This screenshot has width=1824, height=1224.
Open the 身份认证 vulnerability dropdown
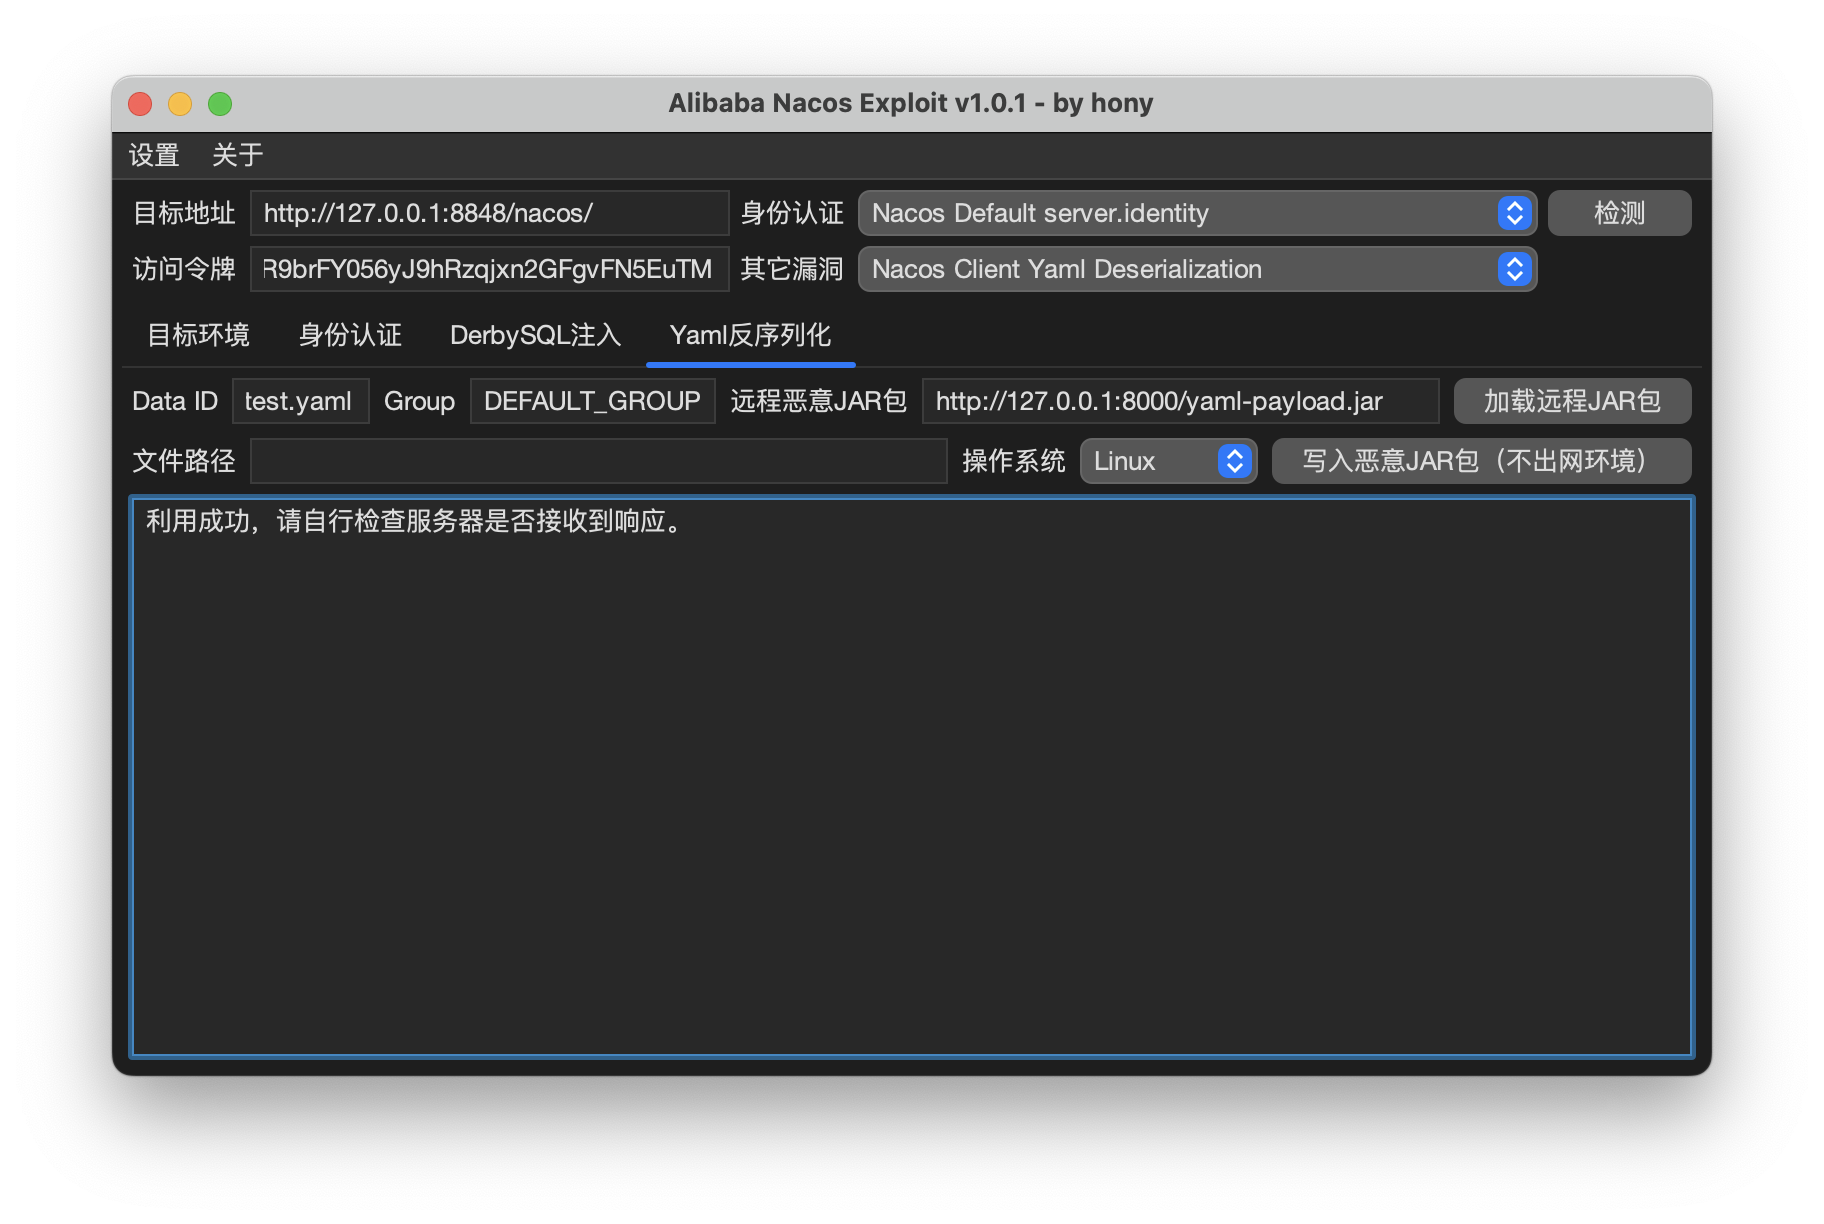(x=1197, y=213)
